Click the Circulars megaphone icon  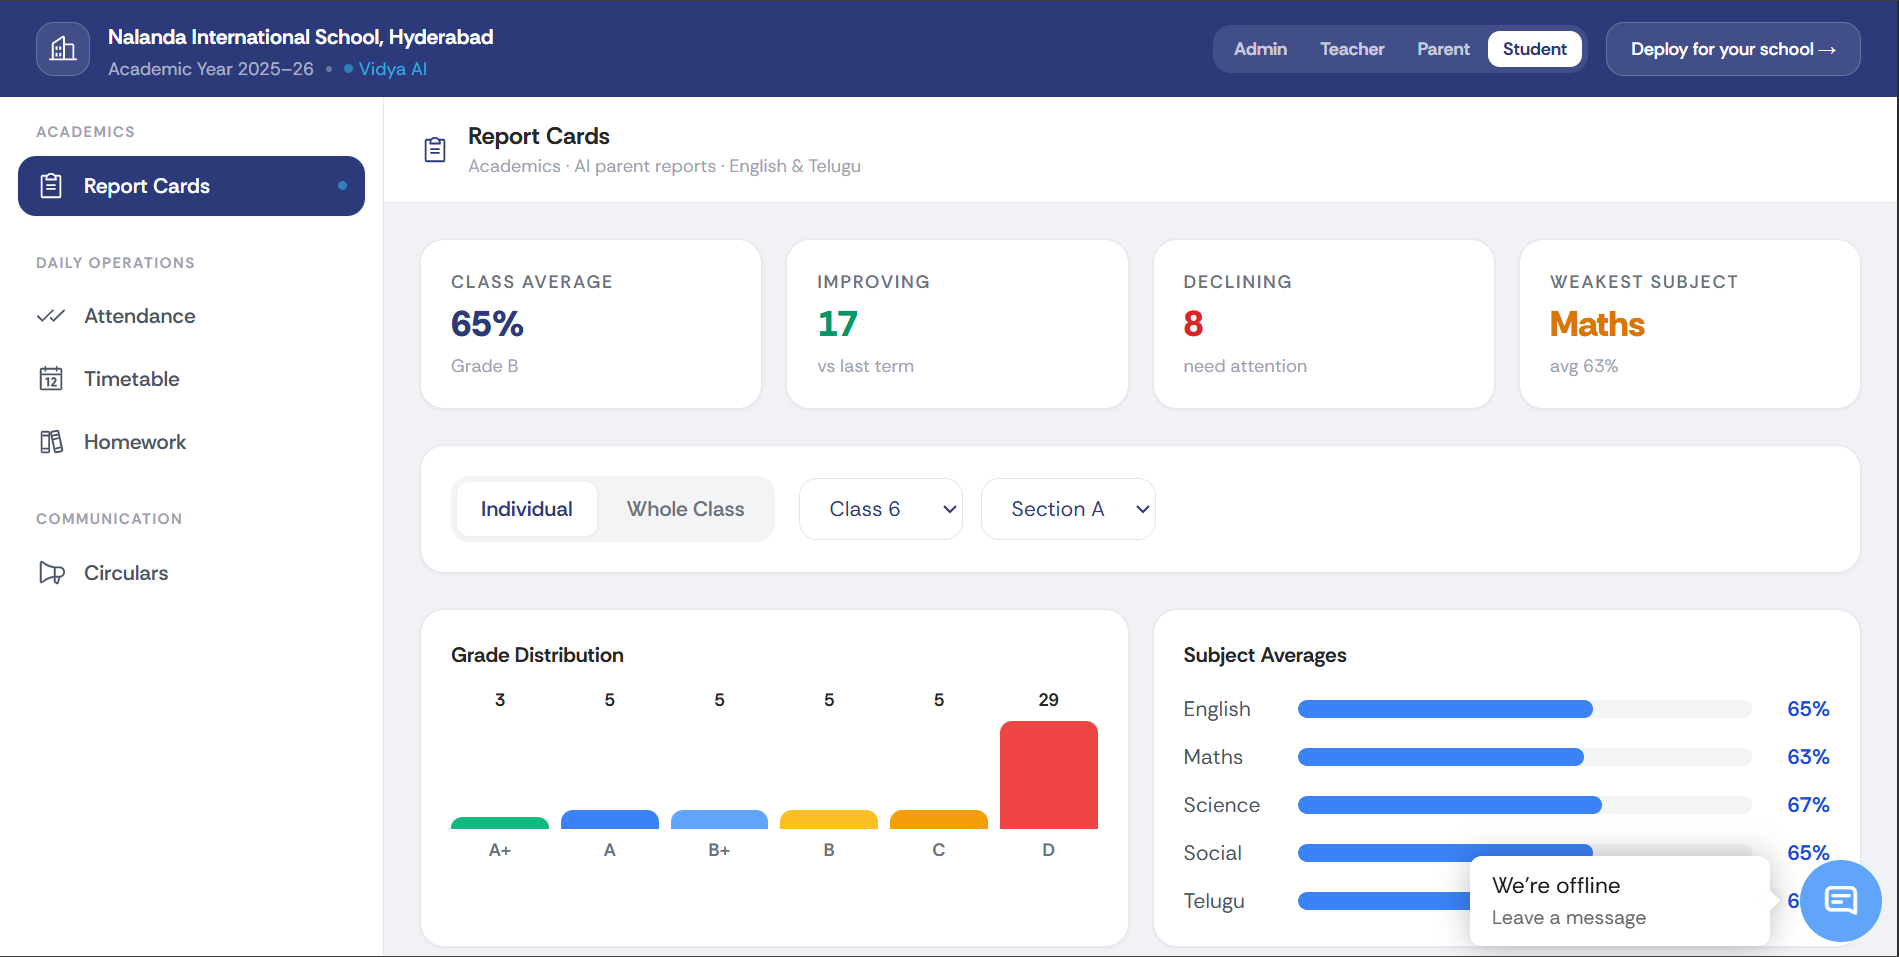click(x=51, y=573)
